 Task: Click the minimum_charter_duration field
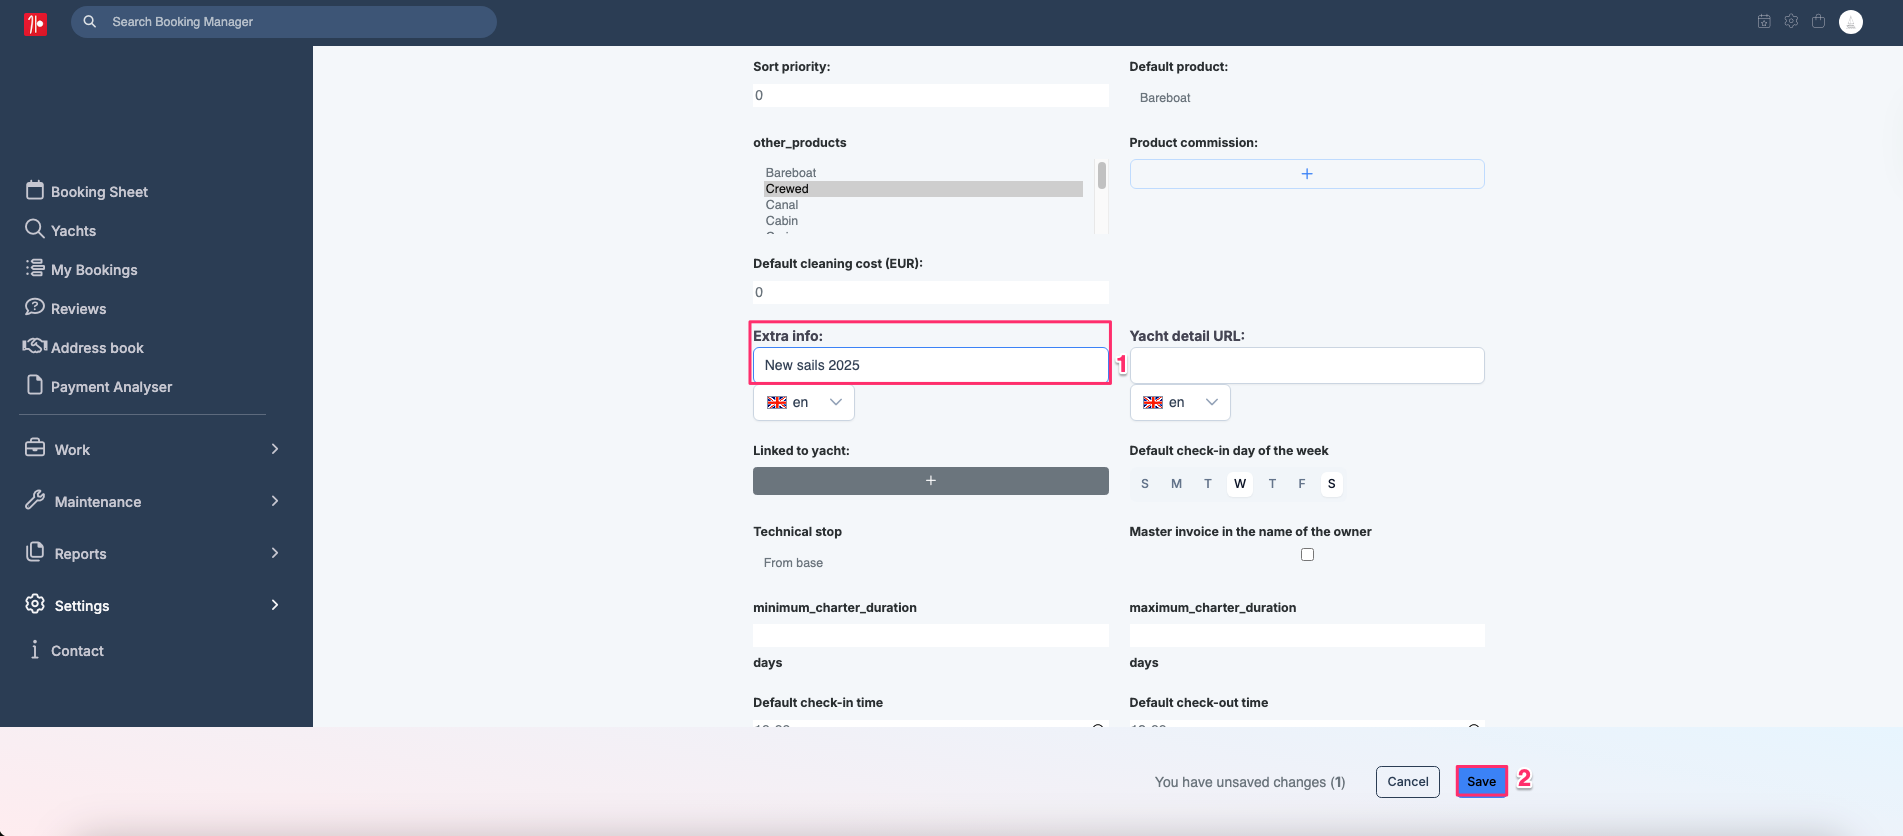point(931,635)
